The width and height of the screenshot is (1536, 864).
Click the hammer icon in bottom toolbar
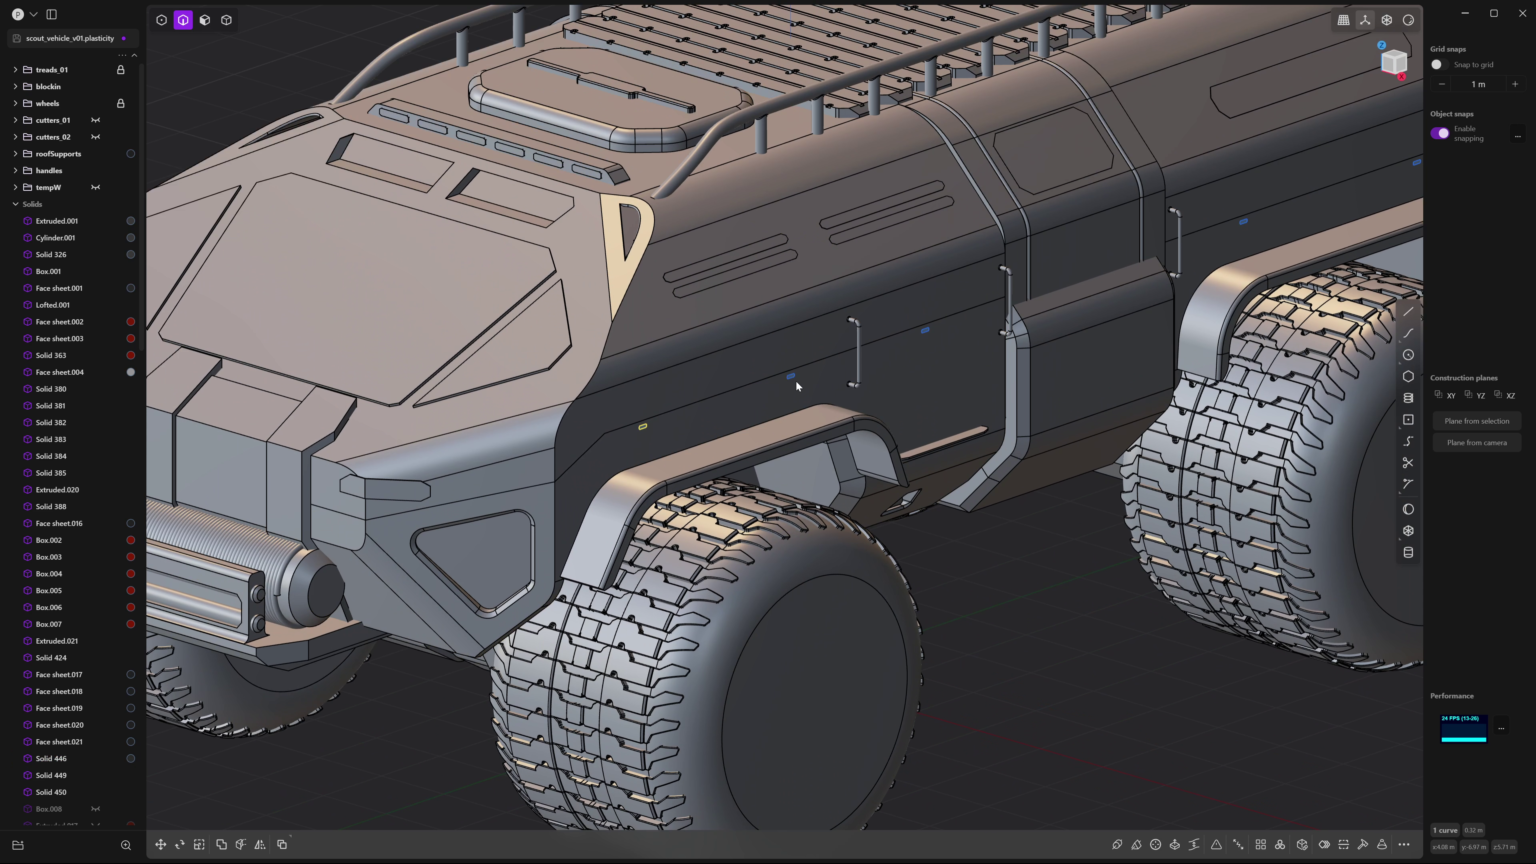tap(1363, 845)
